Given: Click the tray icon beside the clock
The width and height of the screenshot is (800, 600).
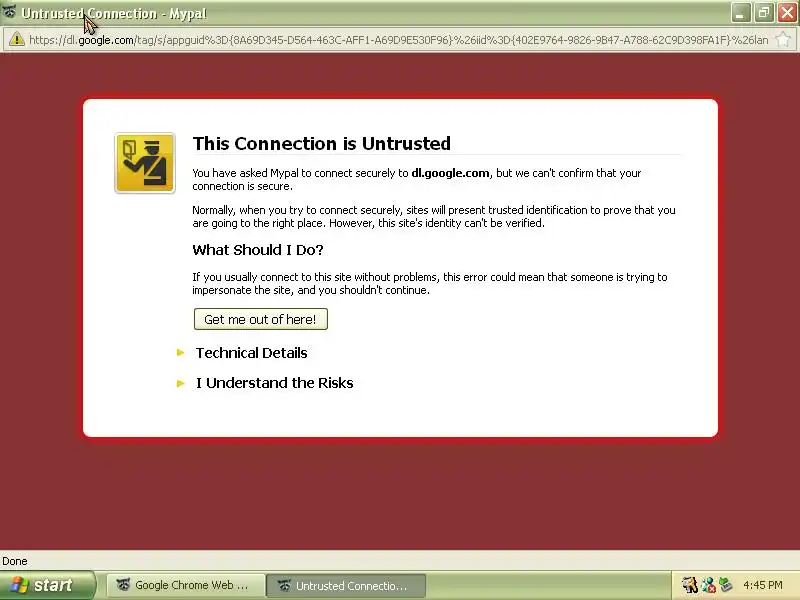Looking at the screenshot, I should point(726,585).
